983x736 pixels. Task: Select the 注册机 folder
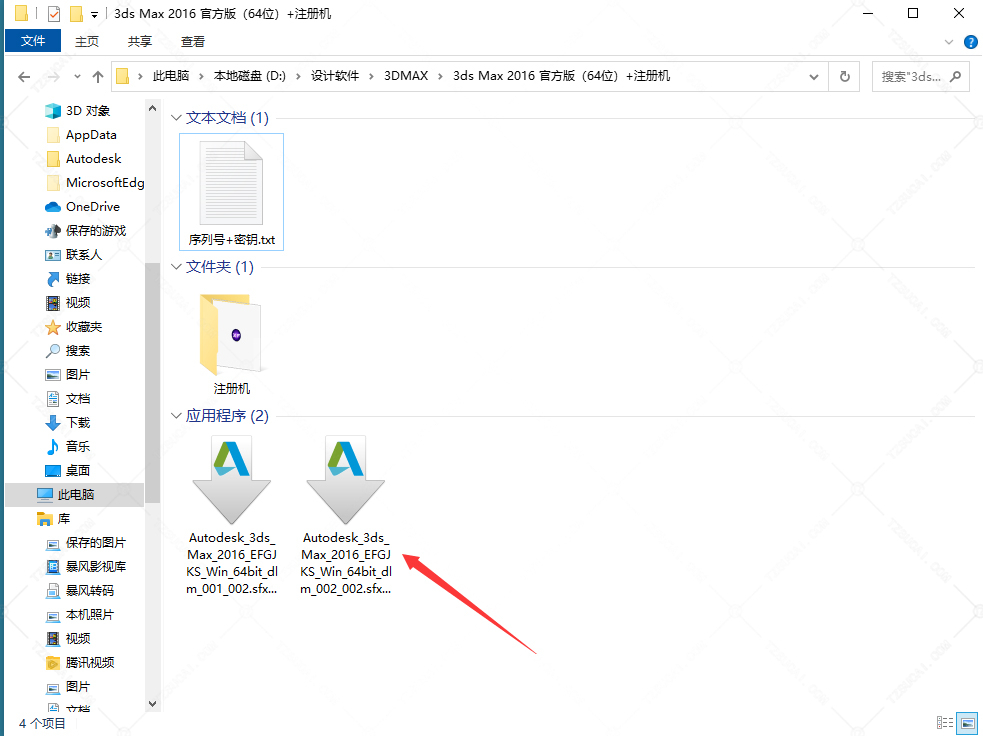click(x=231, y=344)
